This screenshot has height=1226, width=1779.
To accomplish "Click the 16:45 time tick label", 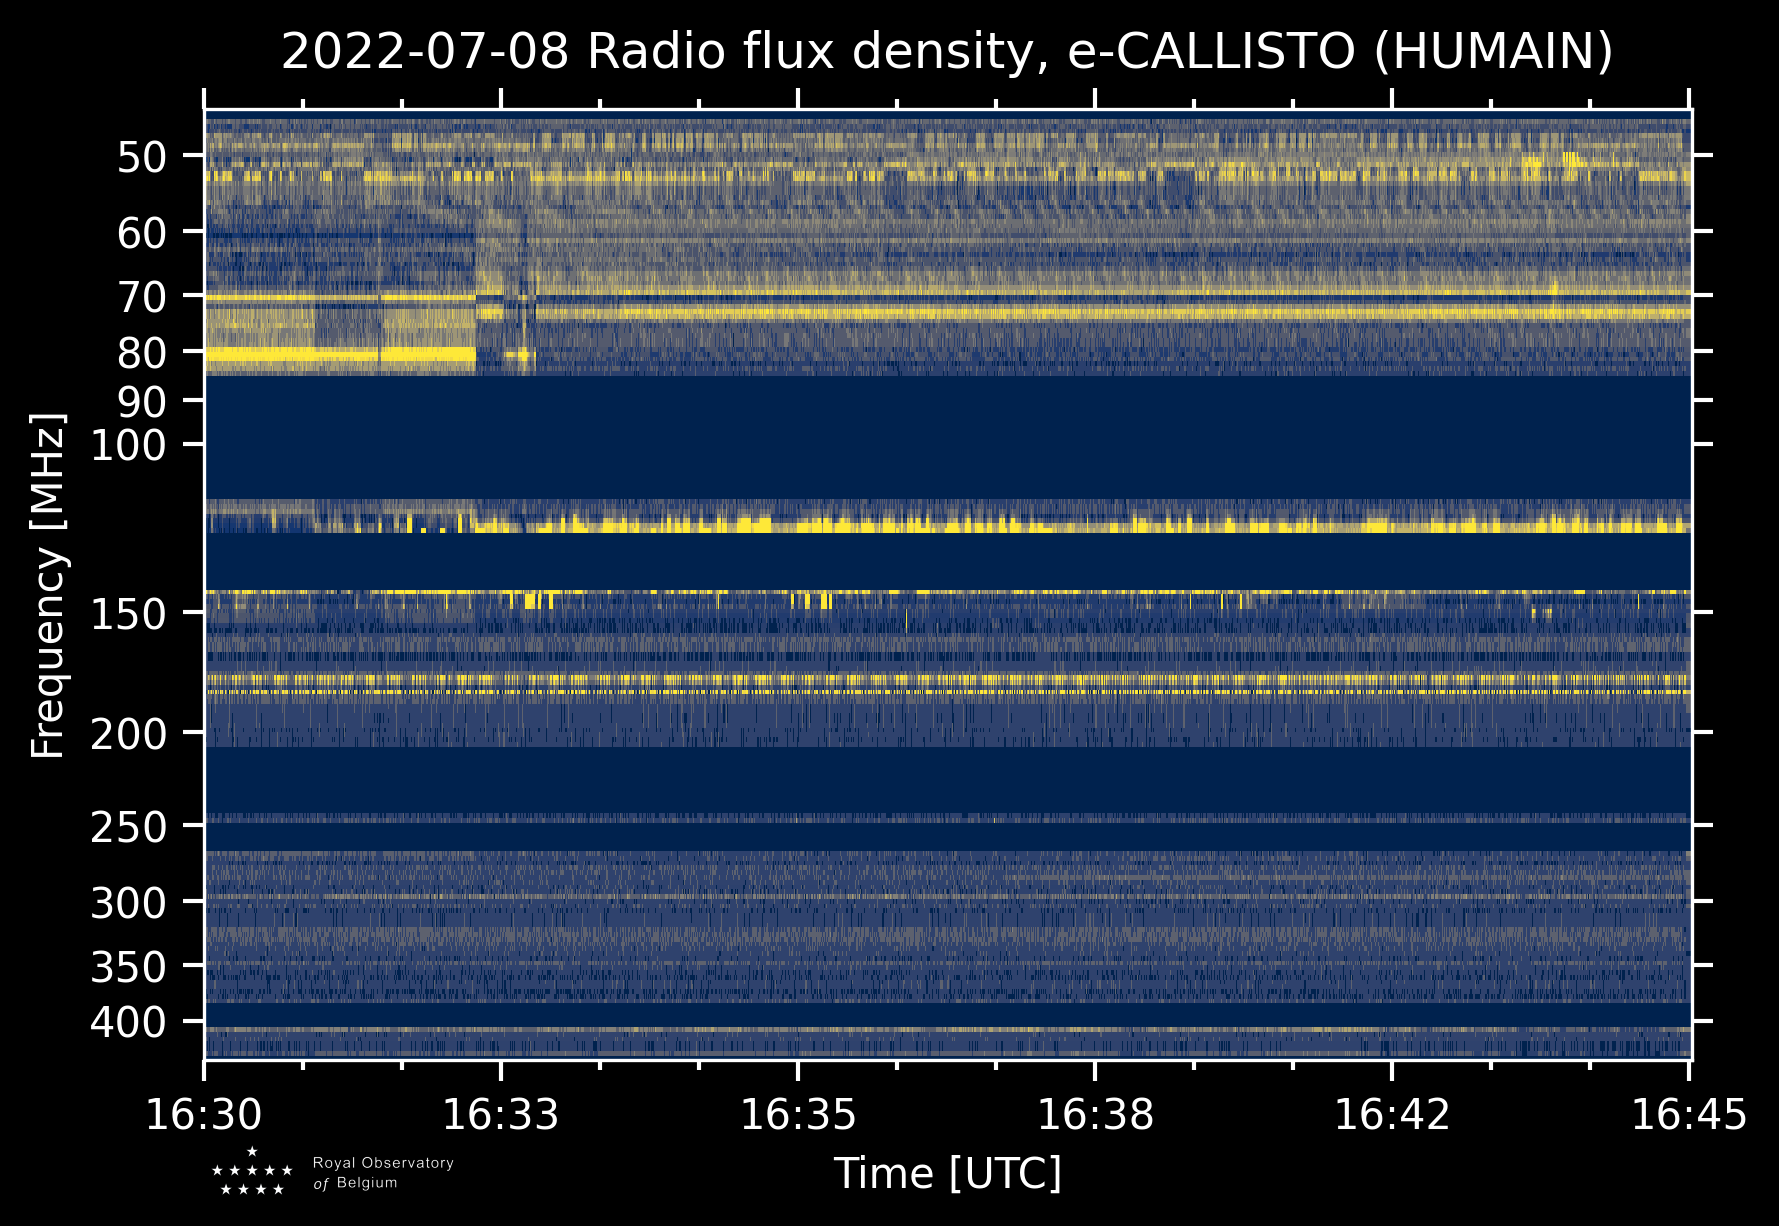I will (x=1689, y=1115).
